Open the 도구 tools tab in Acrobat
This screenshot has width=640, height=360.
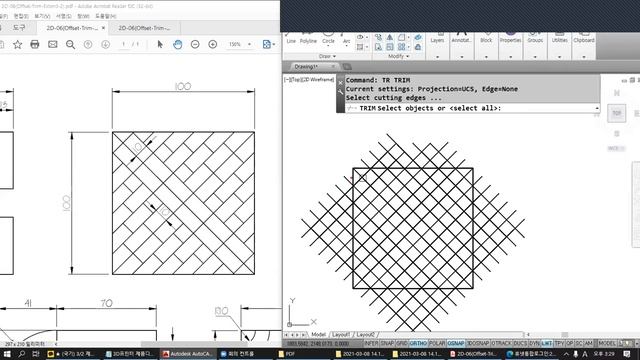click(x=19, y=28)
